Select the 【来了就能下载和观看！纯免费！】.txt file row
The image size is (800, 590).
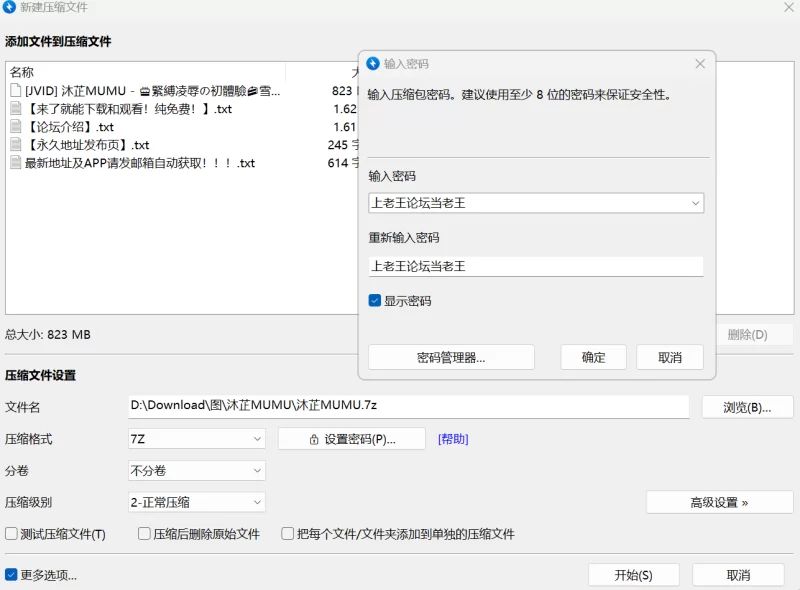pyautogui.click(x=130, y=109)
